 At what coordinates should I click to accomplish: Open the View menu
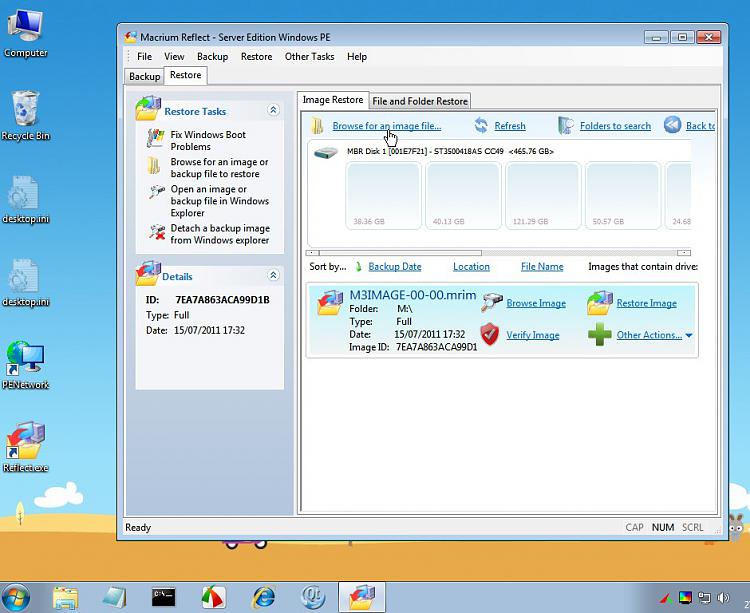tap(174, 56)
